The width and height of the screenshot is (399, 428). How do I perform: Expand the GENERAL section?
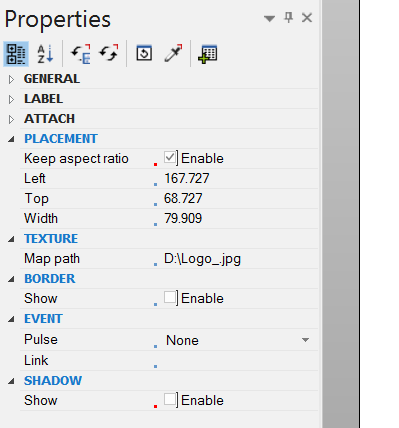point(11,79)
